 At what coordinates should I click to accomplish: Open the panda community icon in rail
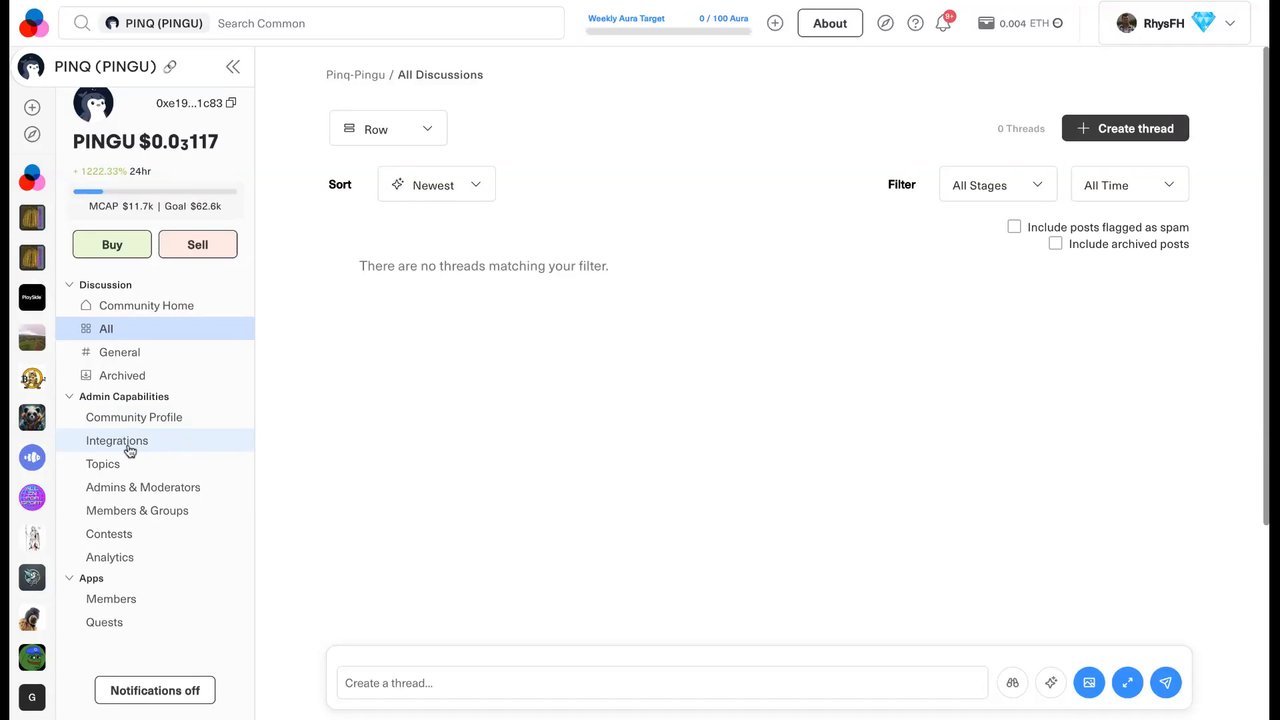pos(32,417)
